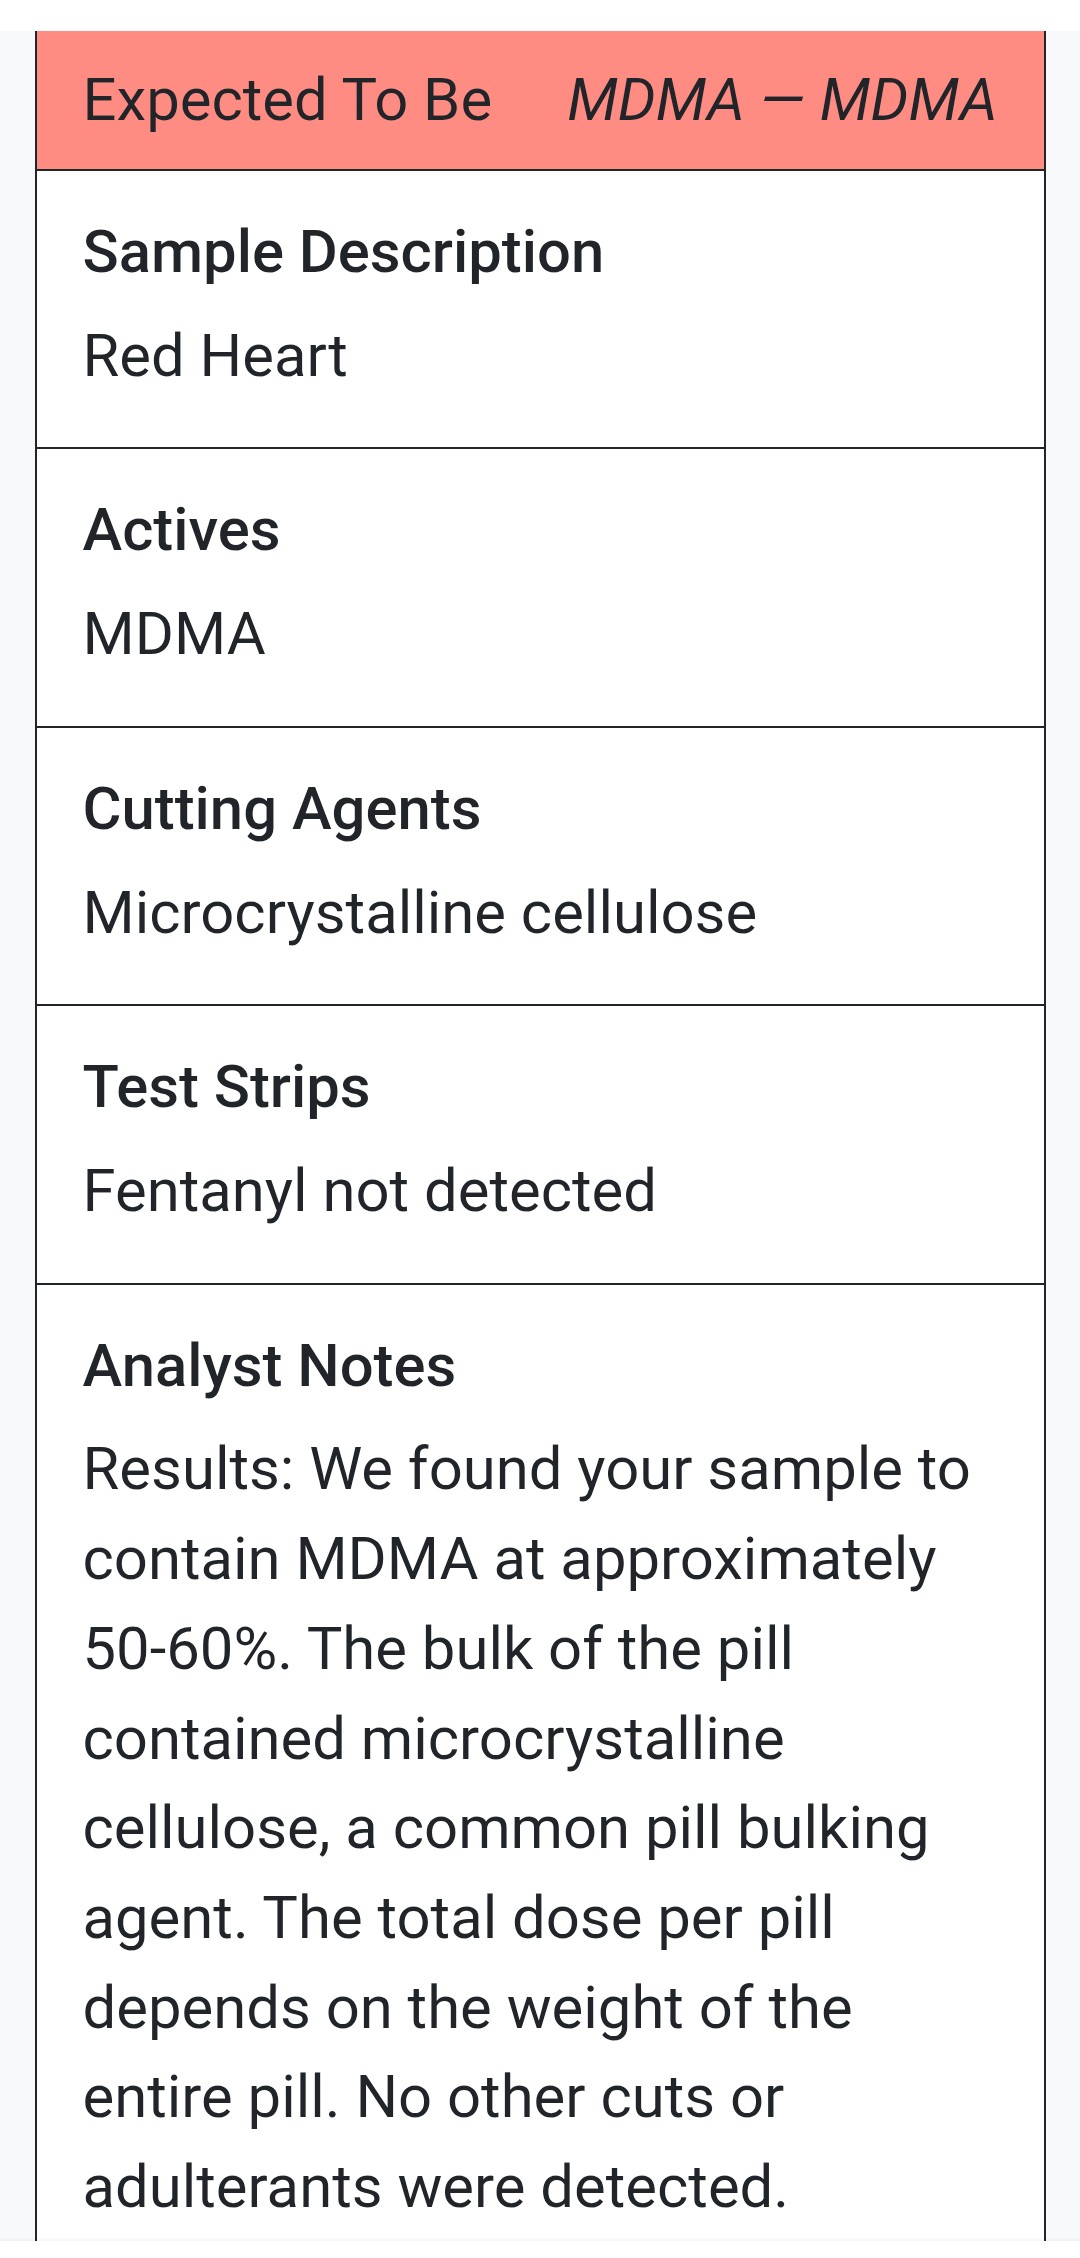Click the "adulterants were detected." final line
The height and width of the screenshot is (2258, 1080).
(435, 2187)
